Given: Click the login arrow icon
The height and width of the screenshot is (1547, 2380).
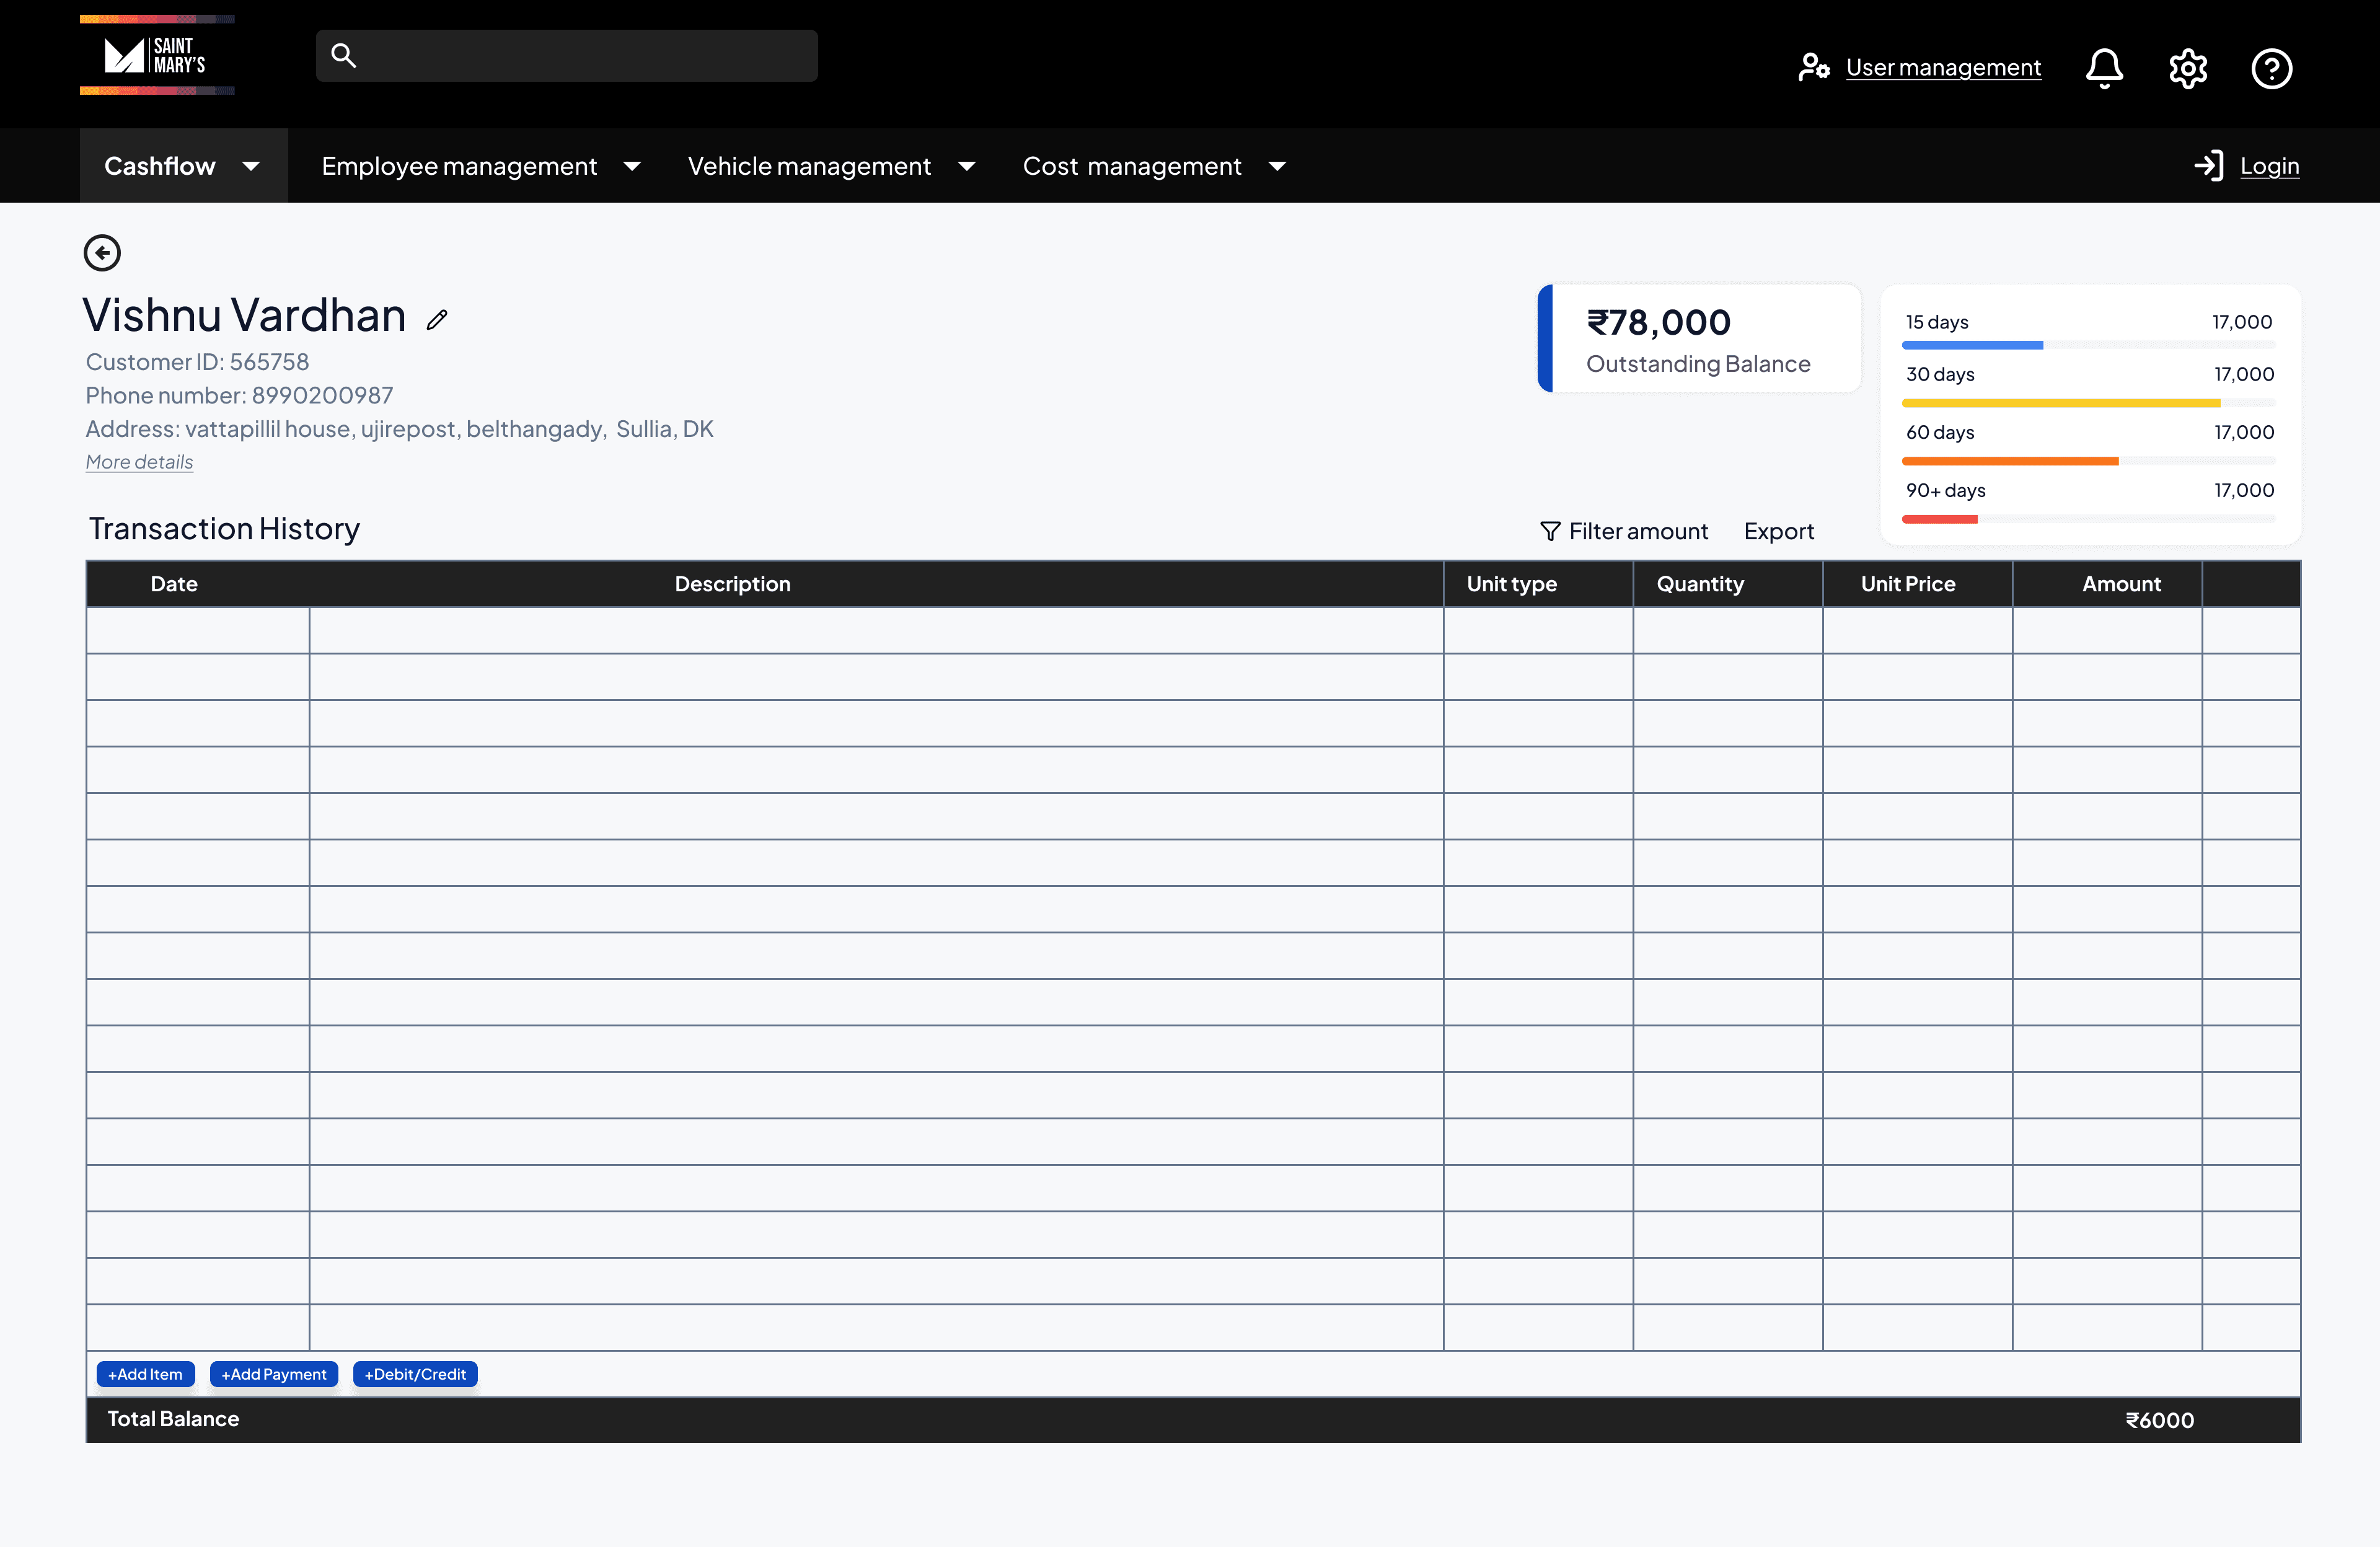Looking at the screenshot, I should pos(2208,165).
